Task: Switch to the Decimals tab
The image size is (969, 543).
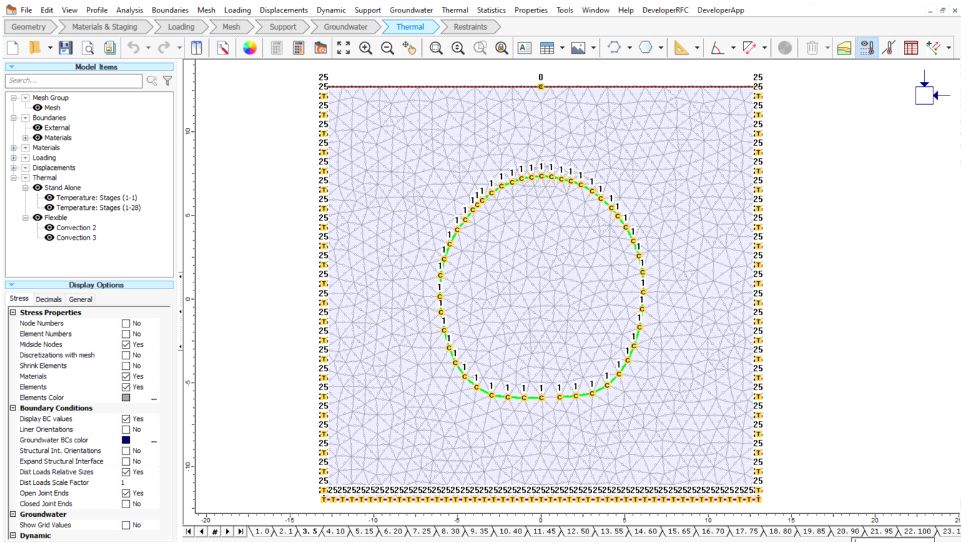Action: [x=49, y=299]
